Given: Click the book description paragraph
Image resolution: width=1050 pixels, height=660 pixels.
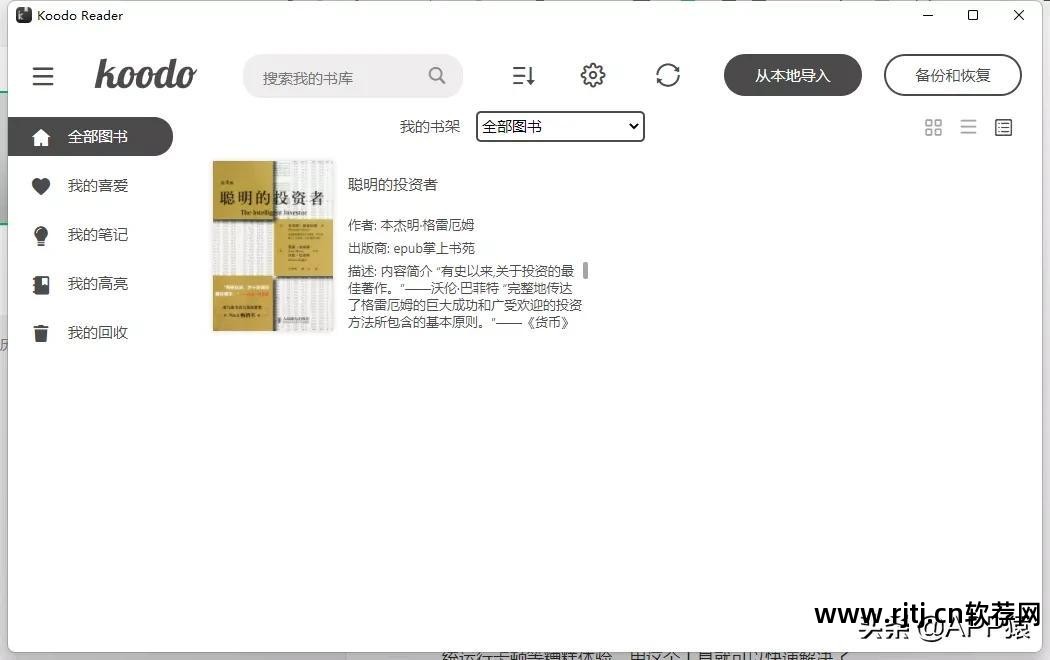Looking at the screenshot, I should point(464,297).
